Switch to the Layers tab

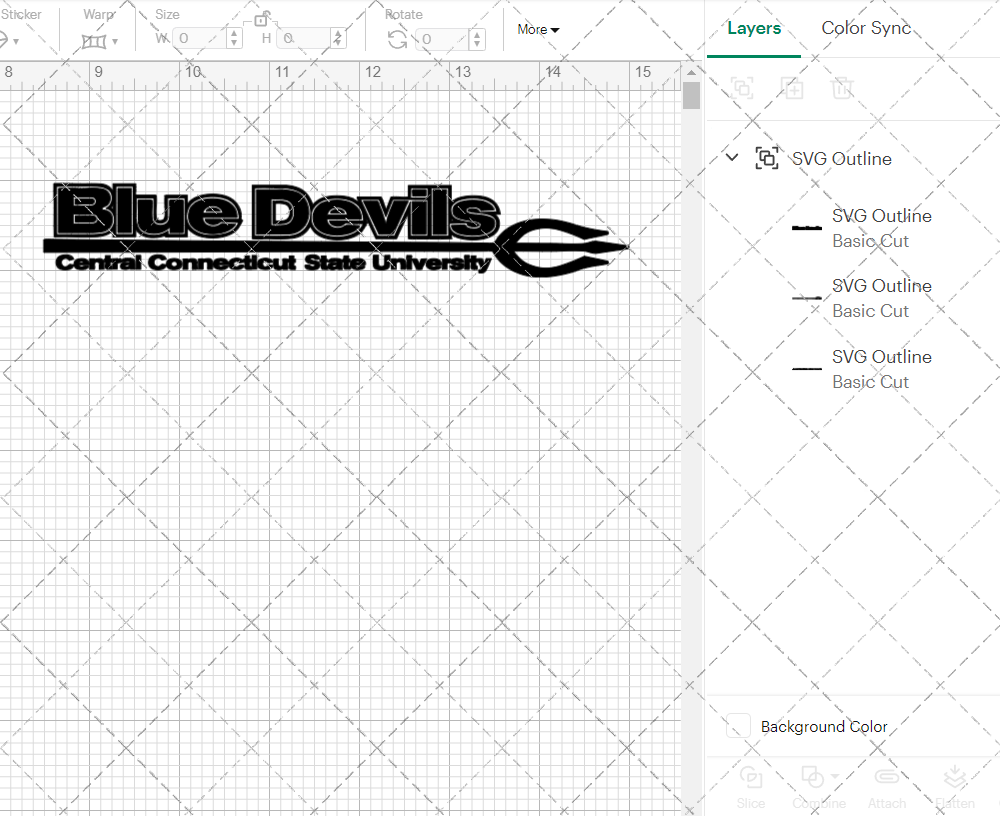(754, 28)
